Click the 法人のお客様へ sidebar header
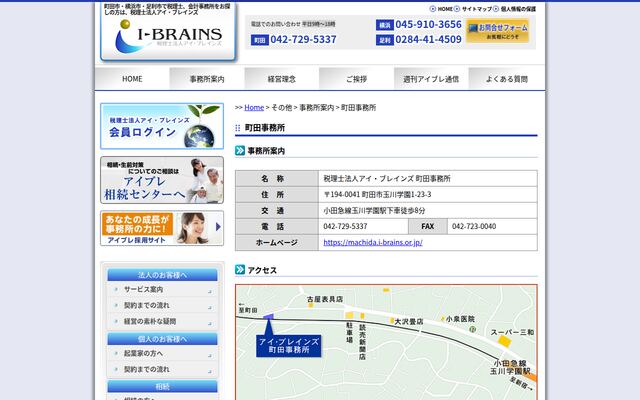 (x=162, y=275)
